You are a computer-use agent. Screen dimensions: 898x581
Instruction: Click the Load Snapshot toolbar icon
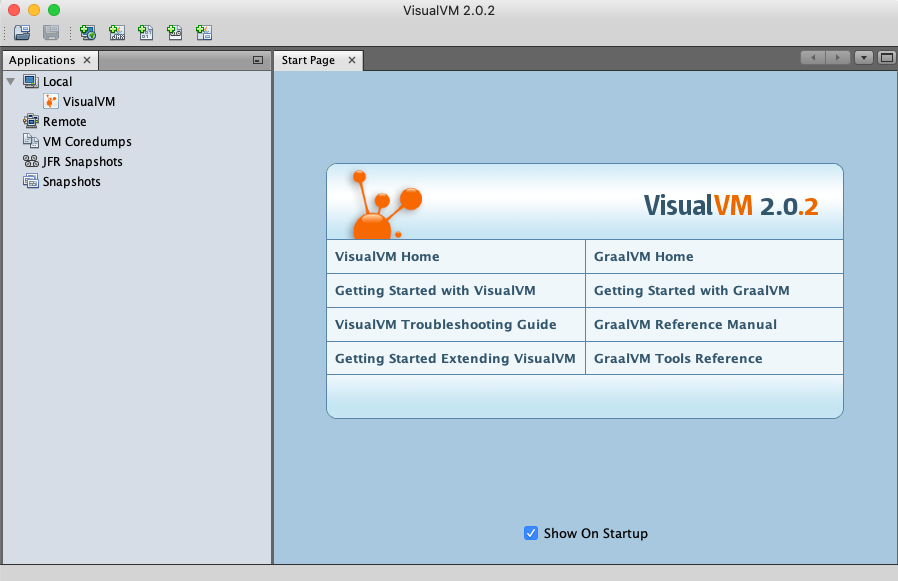[22, 33]
